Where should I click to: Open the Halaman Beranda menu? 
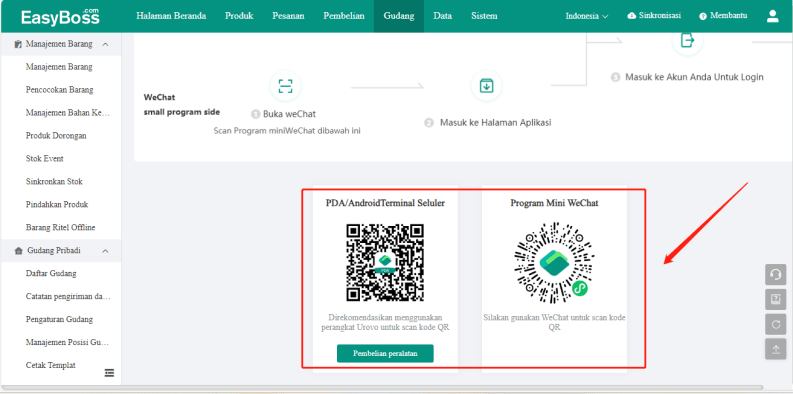point(171,16)
